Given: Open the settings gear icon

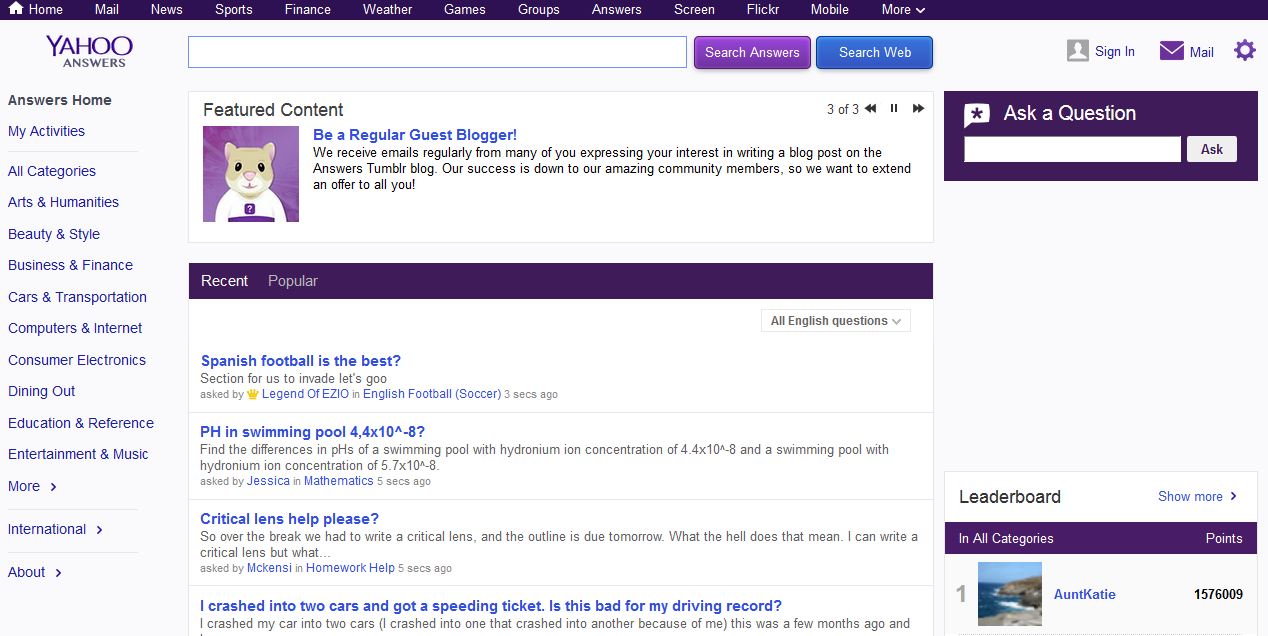Looking at the screenshot, I should point(1244,50).
